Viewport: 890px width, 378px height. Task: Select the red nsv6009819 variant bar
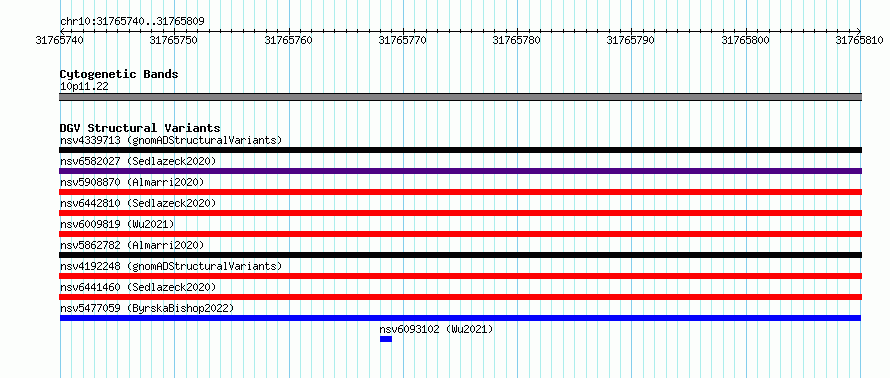[x=460, y=234]
